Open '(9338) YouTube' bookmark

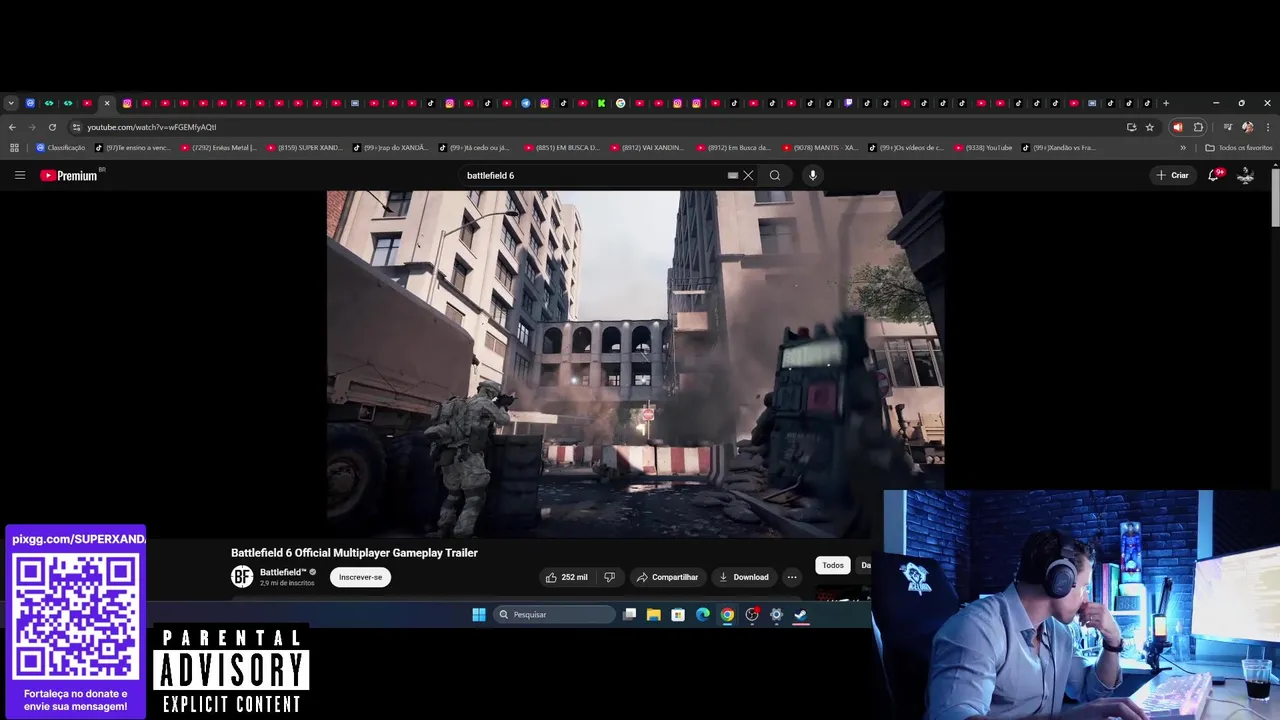983,148
